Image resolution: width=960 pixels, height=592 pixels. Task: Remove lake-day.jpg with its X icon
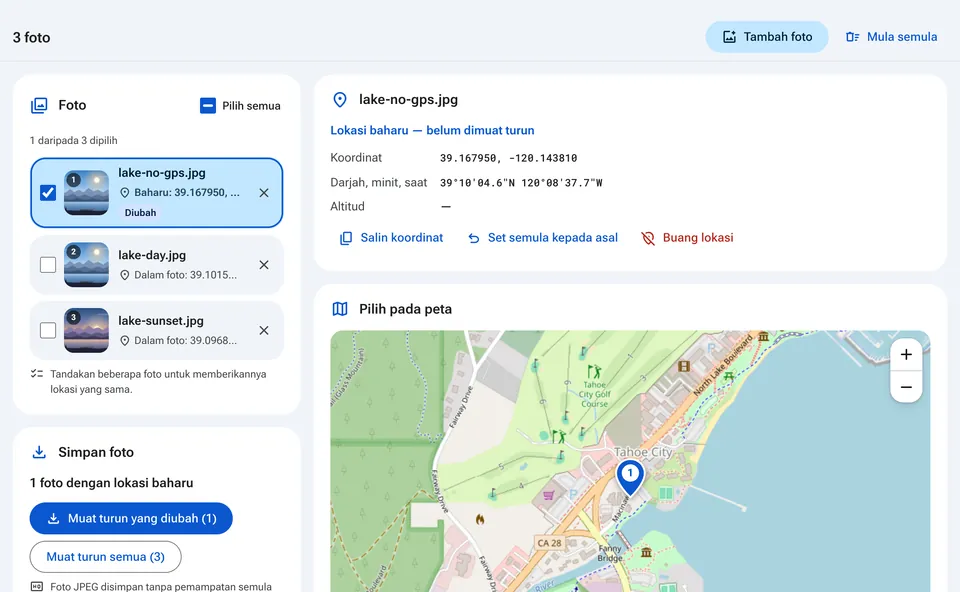click(264, 265)
